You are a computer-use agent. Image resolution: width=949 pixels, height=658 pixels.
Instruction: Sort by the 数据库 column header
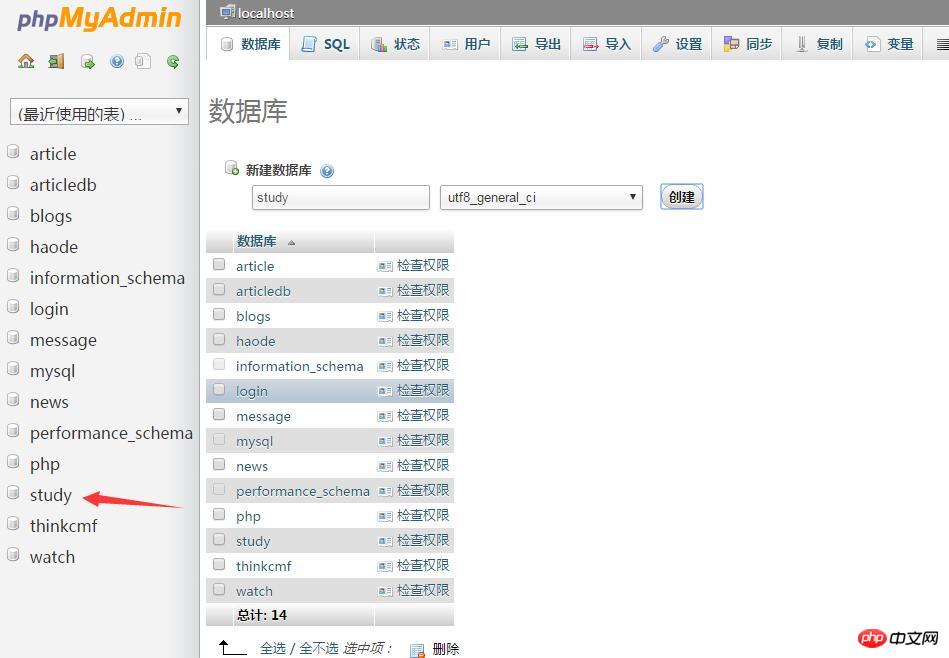pos(256,241)
